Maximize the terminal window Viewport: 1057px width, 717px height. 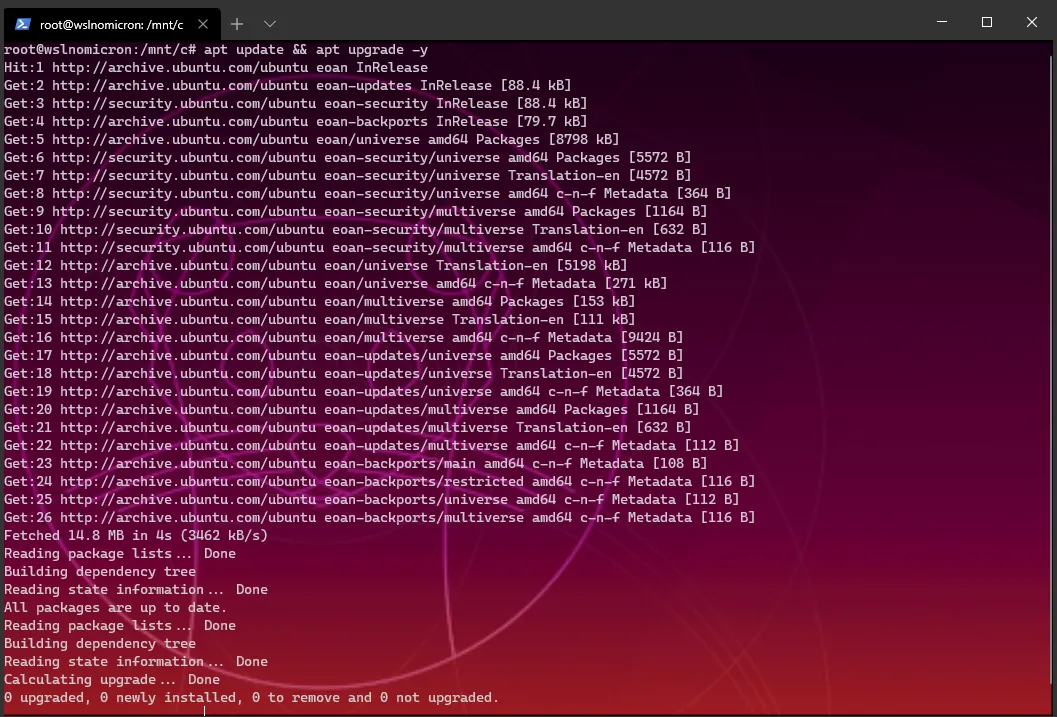click(986, 22)
